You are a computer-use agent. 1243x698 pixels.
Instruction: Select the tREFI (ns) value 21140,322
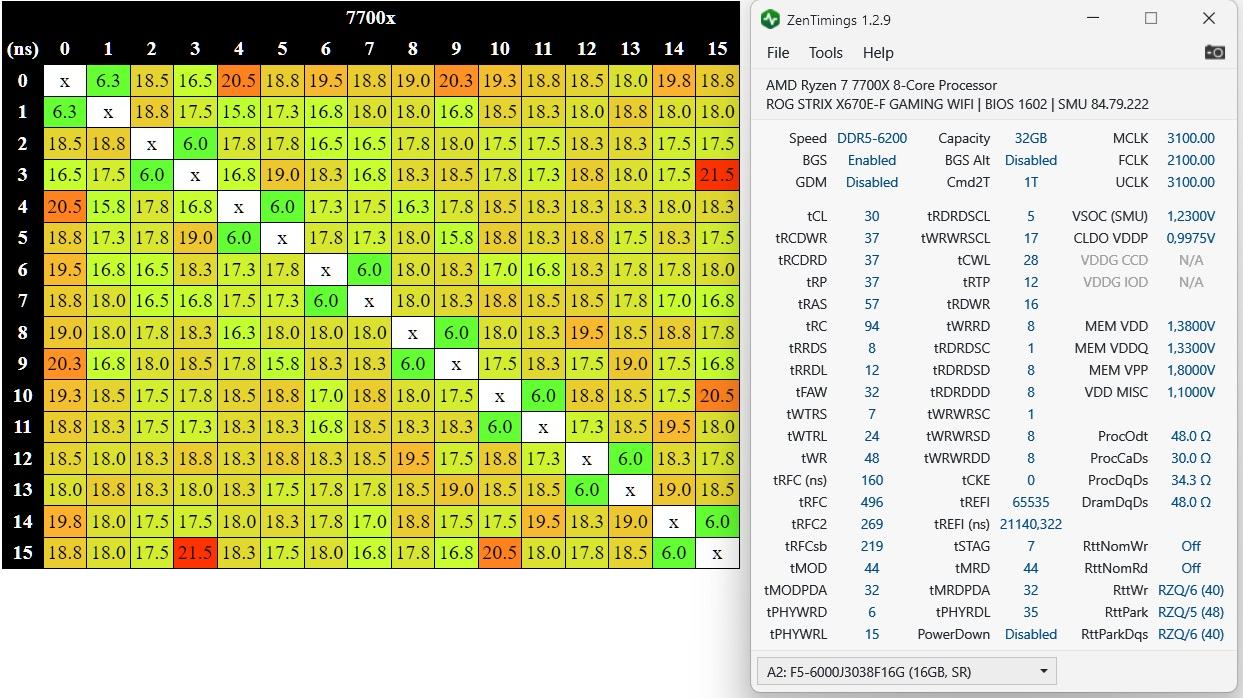pyautogui.click(x=1031, y=524)
